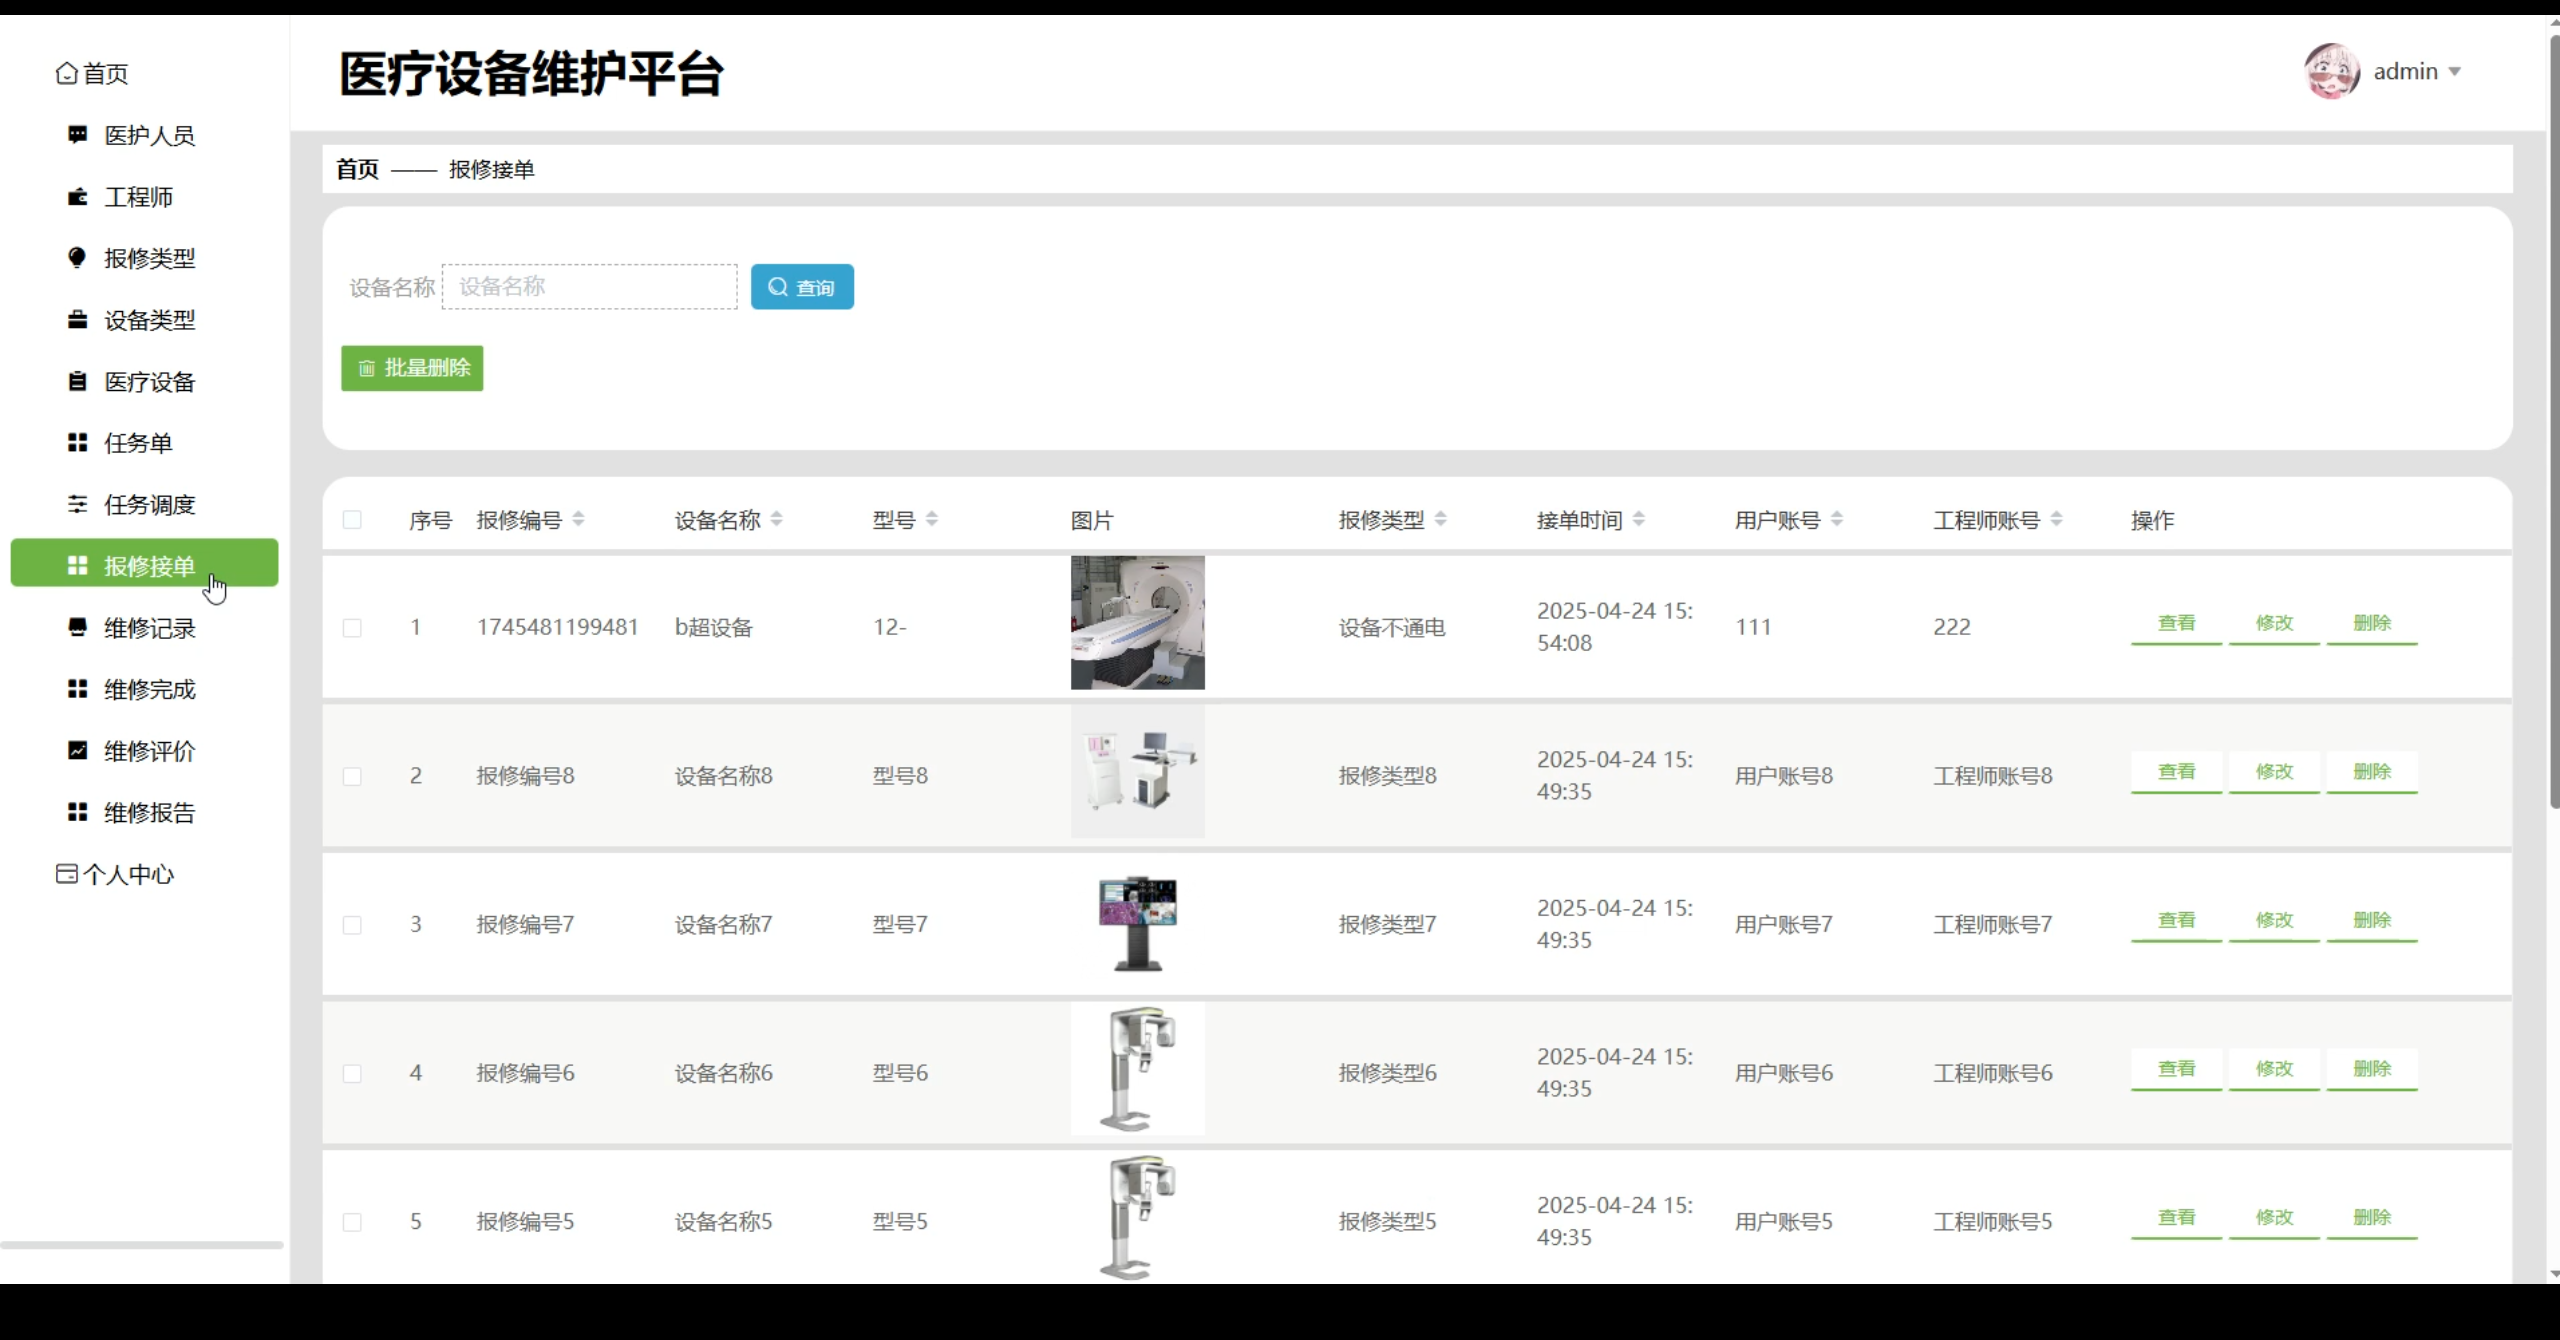Viewport: 2560px width, 1340px height.
Task: Click the home icon next to 首页
Action: click(65, 72)
